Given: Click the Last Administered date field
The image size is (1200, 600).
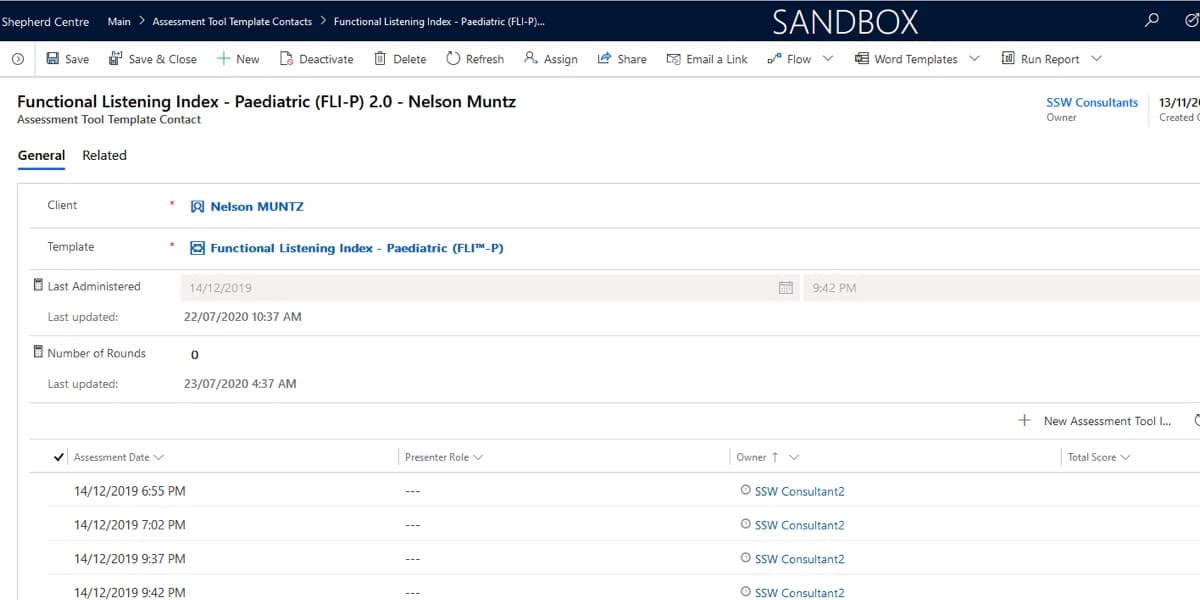Looking at the screenshot, I should (475, 288).
